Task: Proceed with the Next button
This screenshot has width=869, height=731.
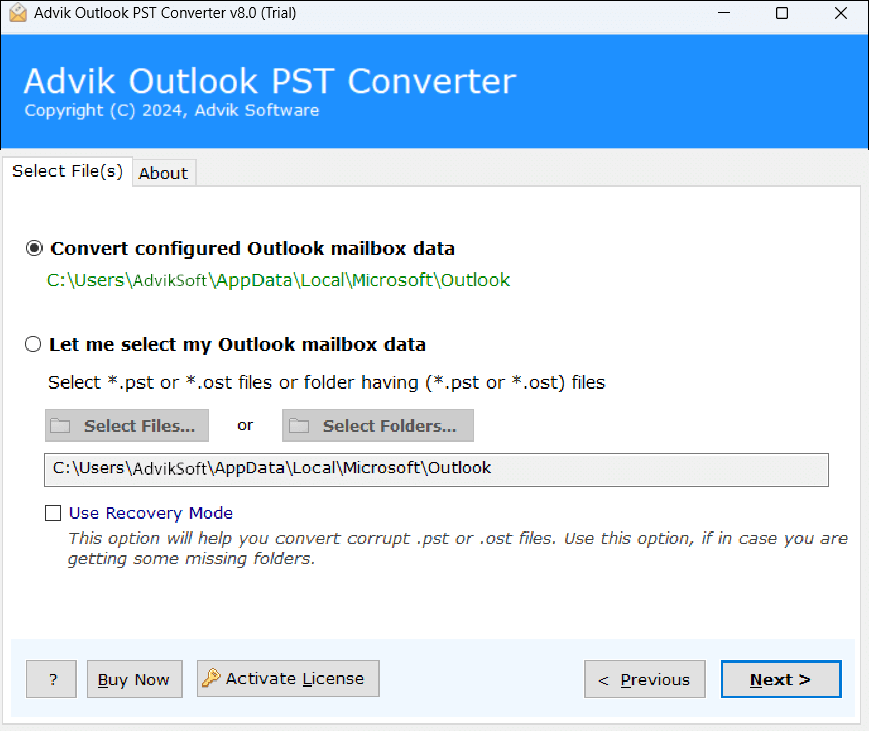Action: (x=781, y=679)
